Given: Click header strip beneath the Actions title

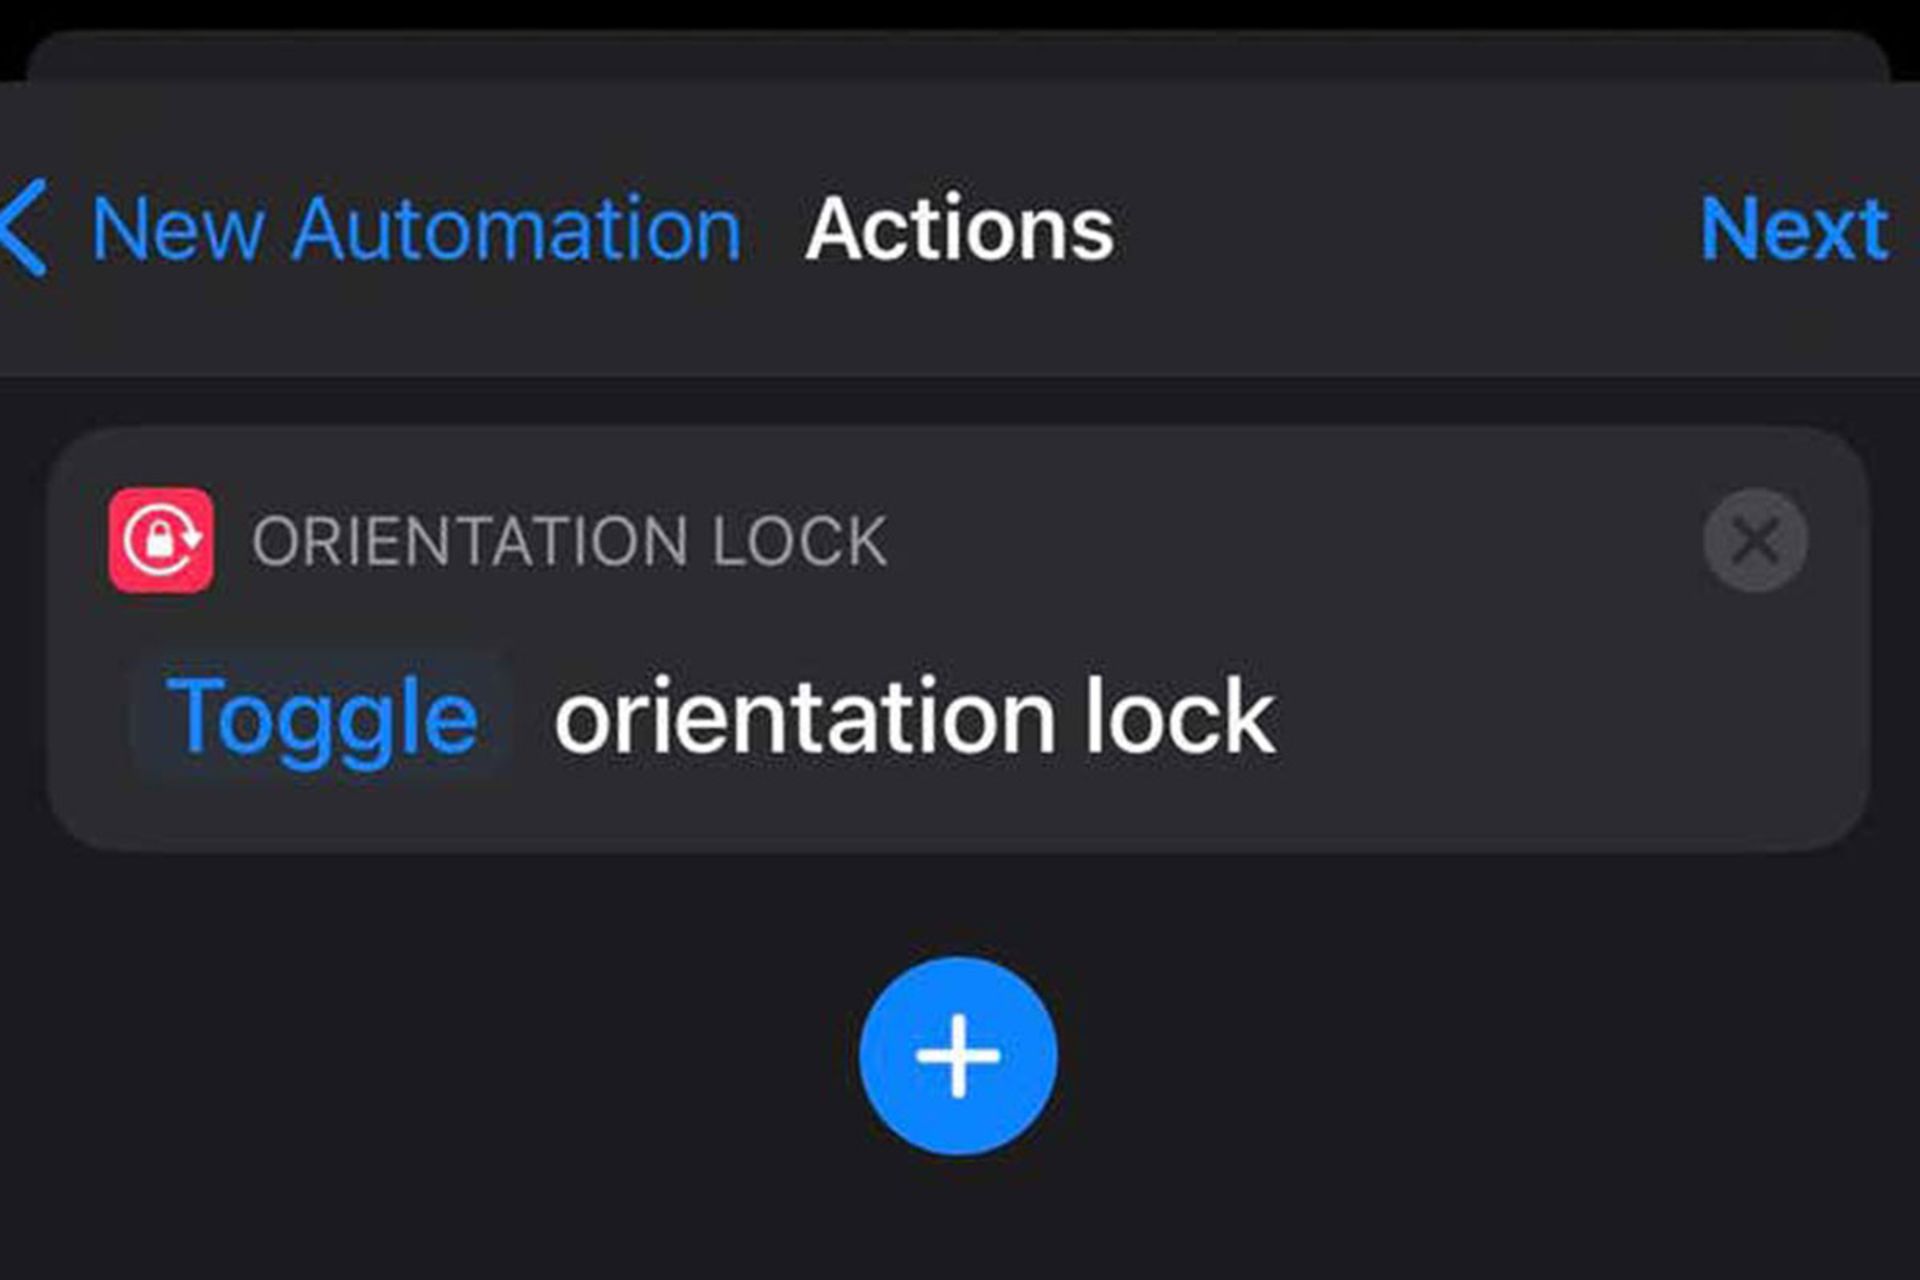Looking at the screenshot, I should [958, 330].
